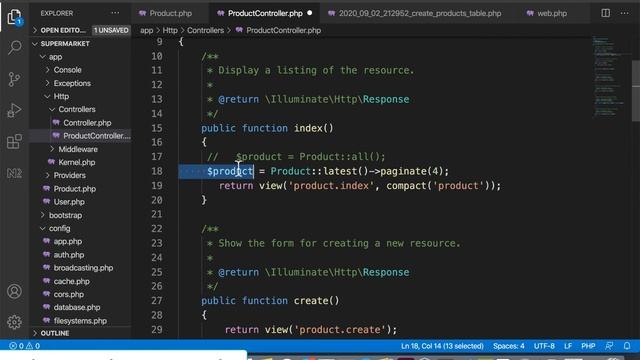The height and width of the screenshot is (360, 640).
Task: Click 'compact' call on line 19
Action: click(406, 186)
